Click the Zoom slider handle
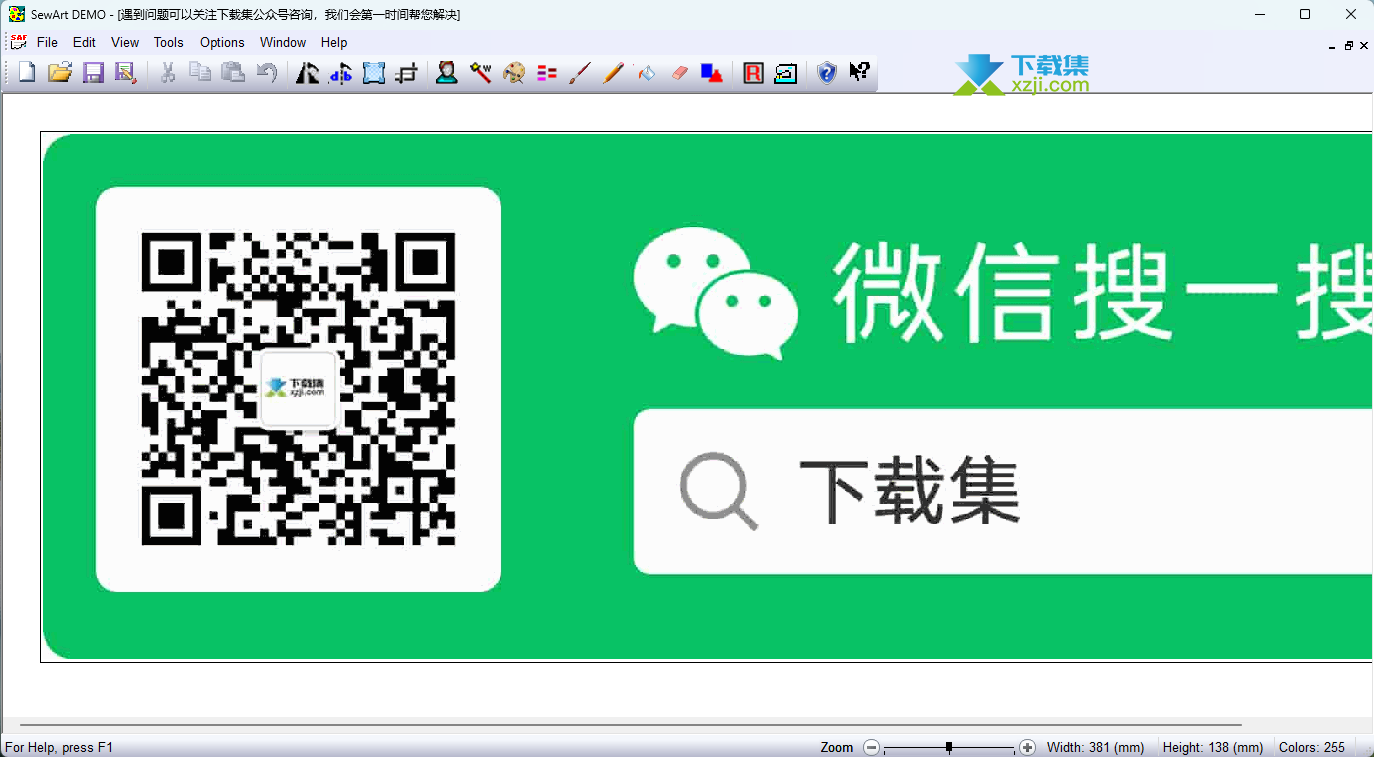Screen dimensions: 1374x757 click(x=949, y=747)
